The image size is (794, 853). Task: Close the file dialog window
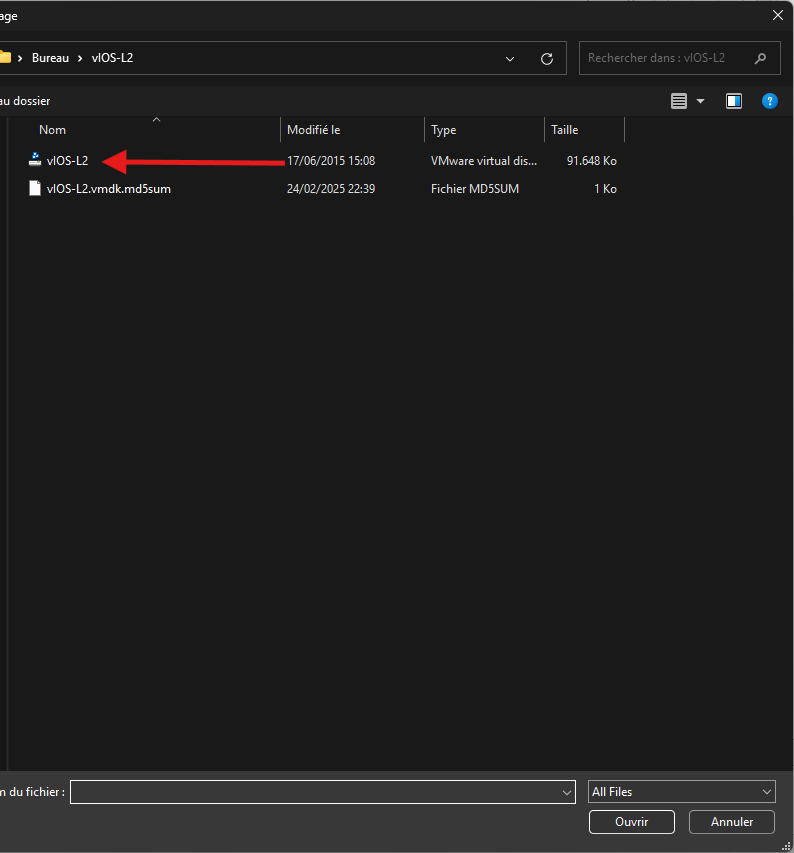point(778,15)
